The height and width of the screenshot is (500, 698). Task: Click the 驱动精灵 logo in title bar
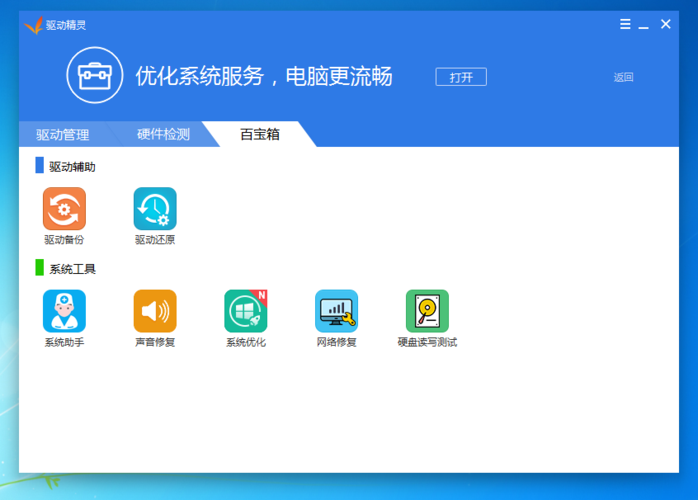(33, 25)
